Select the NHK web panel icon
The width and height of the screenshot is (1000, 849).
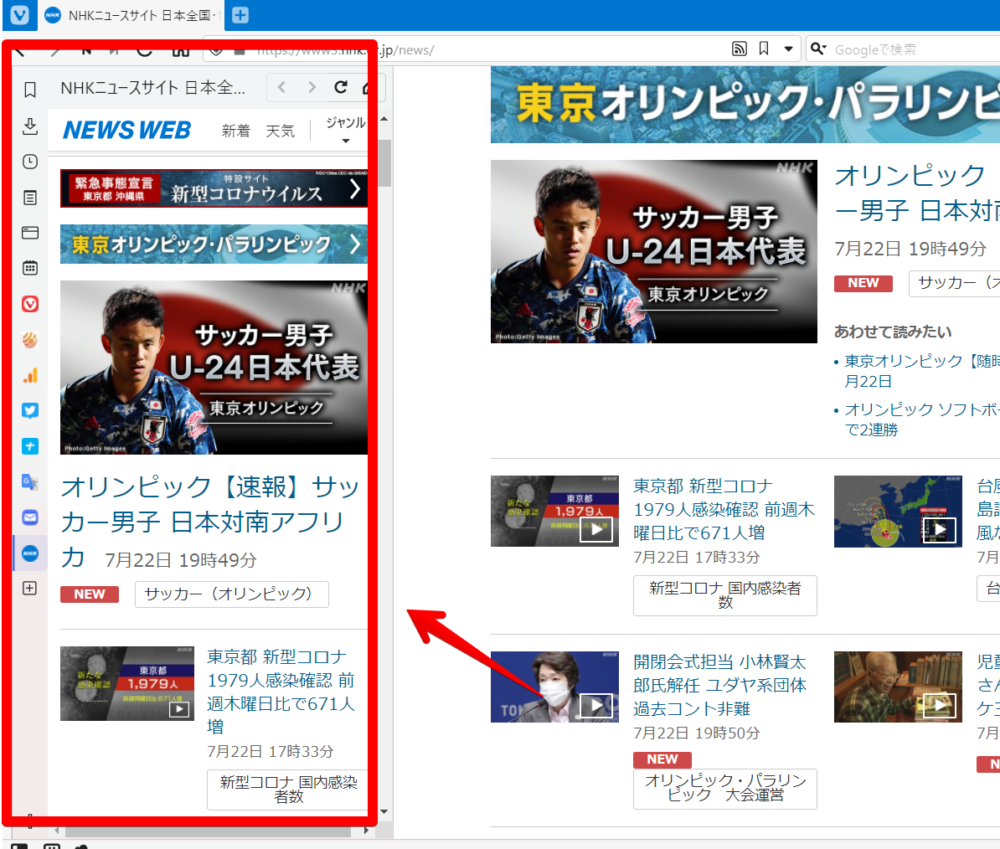(30, 553)
